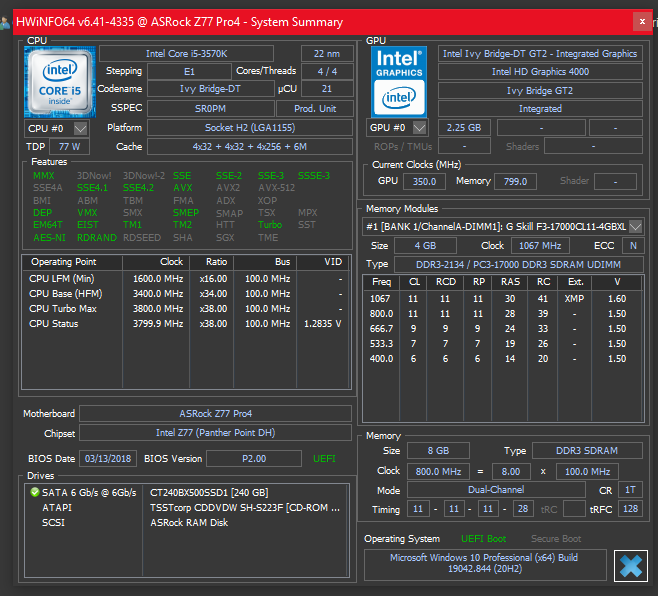The image size is (658, 596).
Task: Click the Stepping value E1
Action: tap(189, 71)
